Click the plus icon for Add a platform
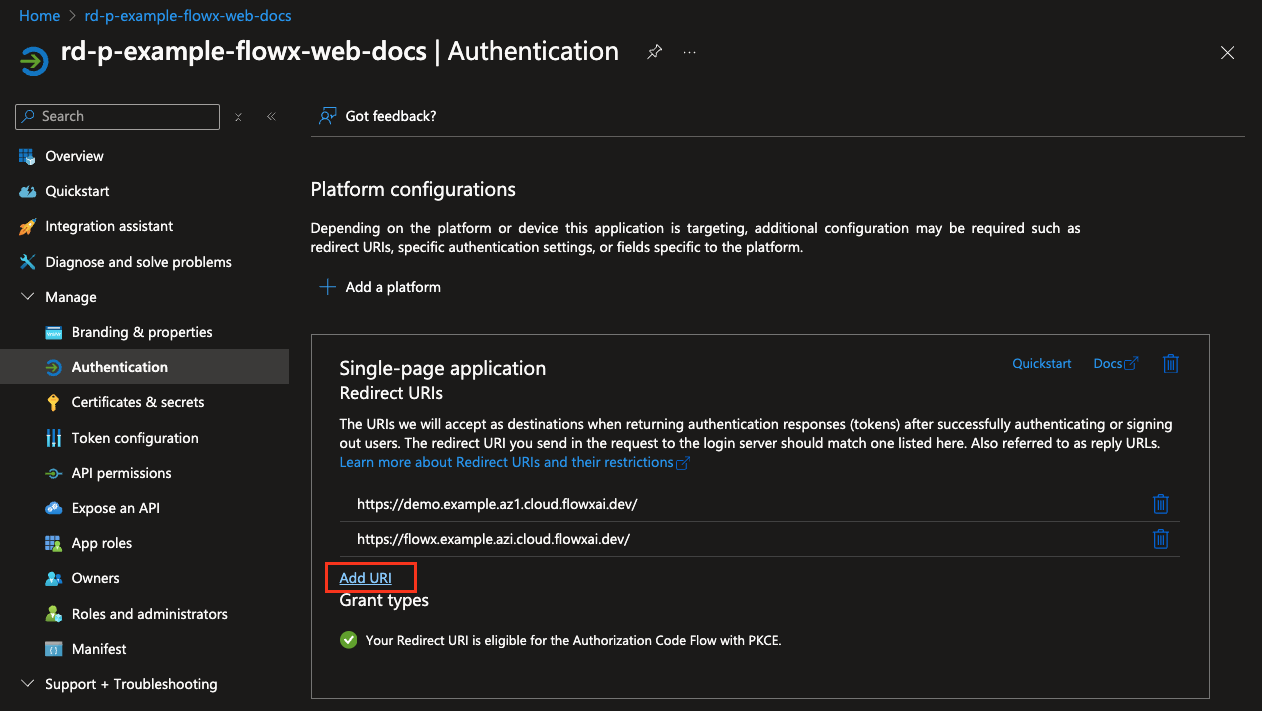The image size is (1262, 711). click(x=327, y=287)
